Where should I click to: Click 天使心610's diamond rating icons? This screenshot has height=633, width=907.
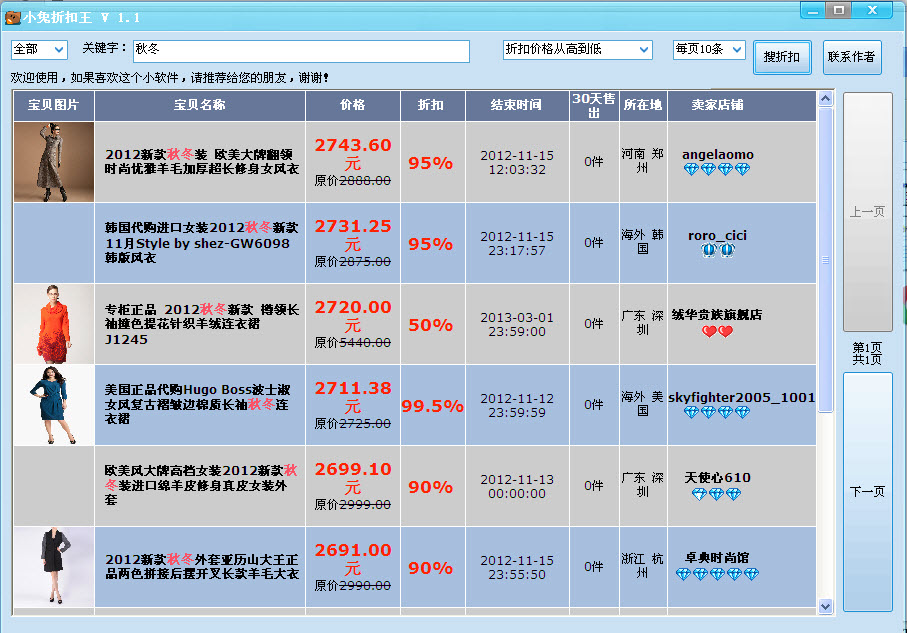click(x=717, y=495)
